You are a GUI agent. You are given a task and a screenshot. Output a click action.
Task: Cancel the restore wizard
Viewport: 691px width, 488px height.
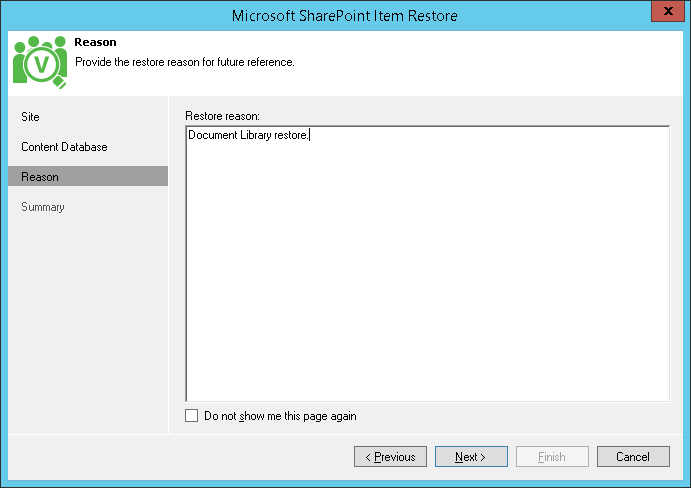633,457
